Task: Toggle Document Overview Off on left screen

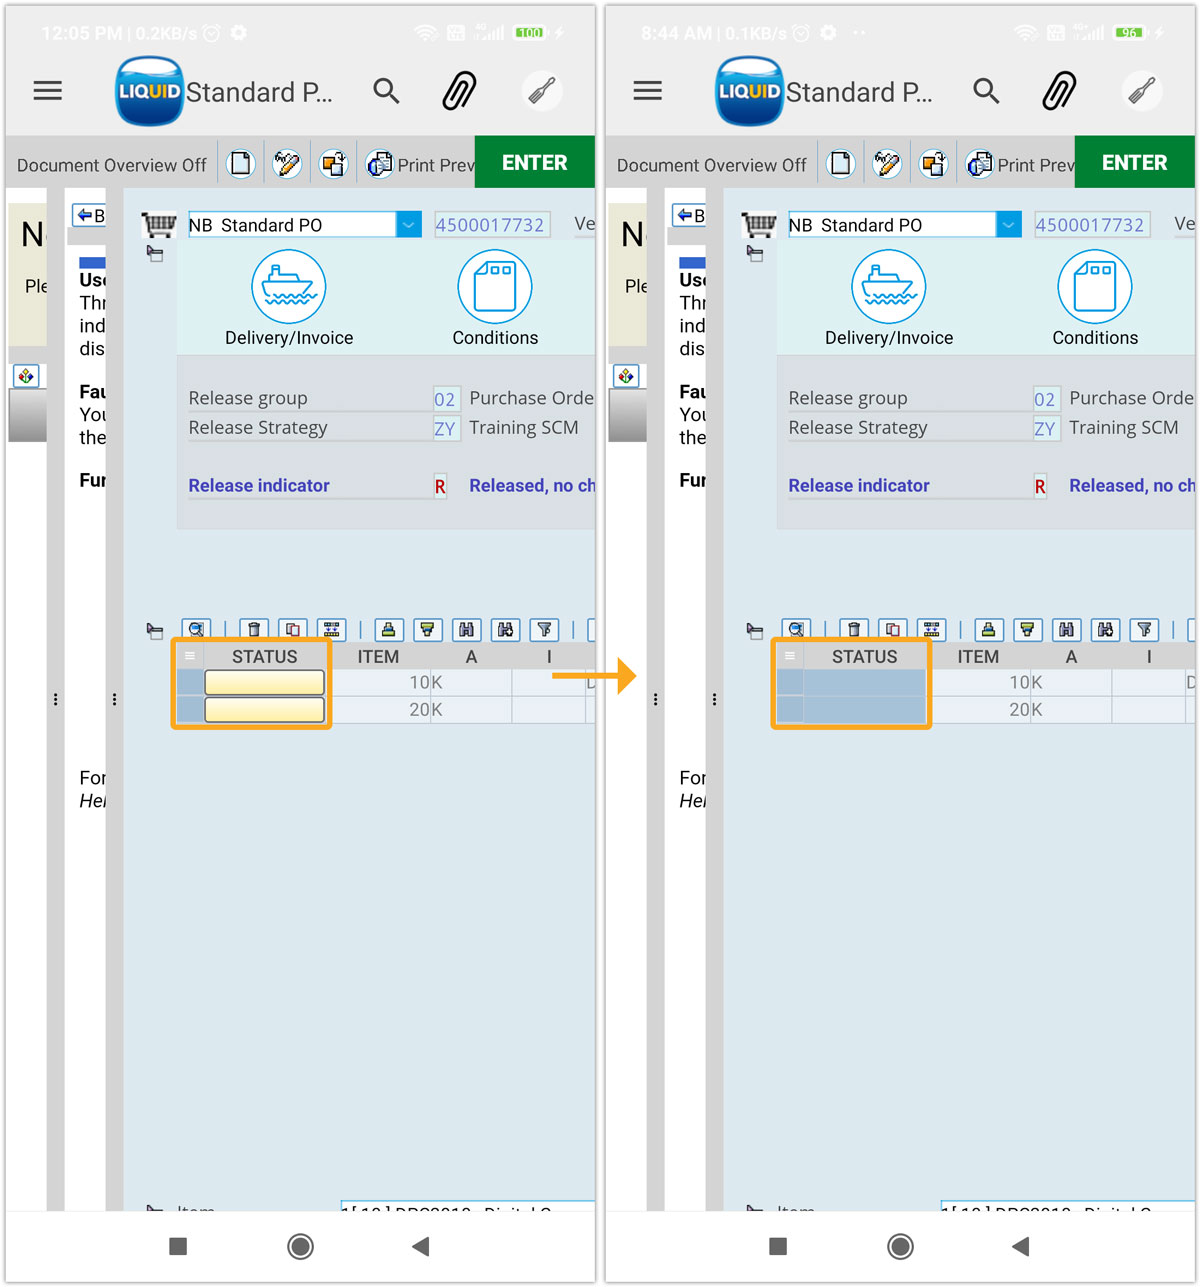Action: tap(111, 165)
